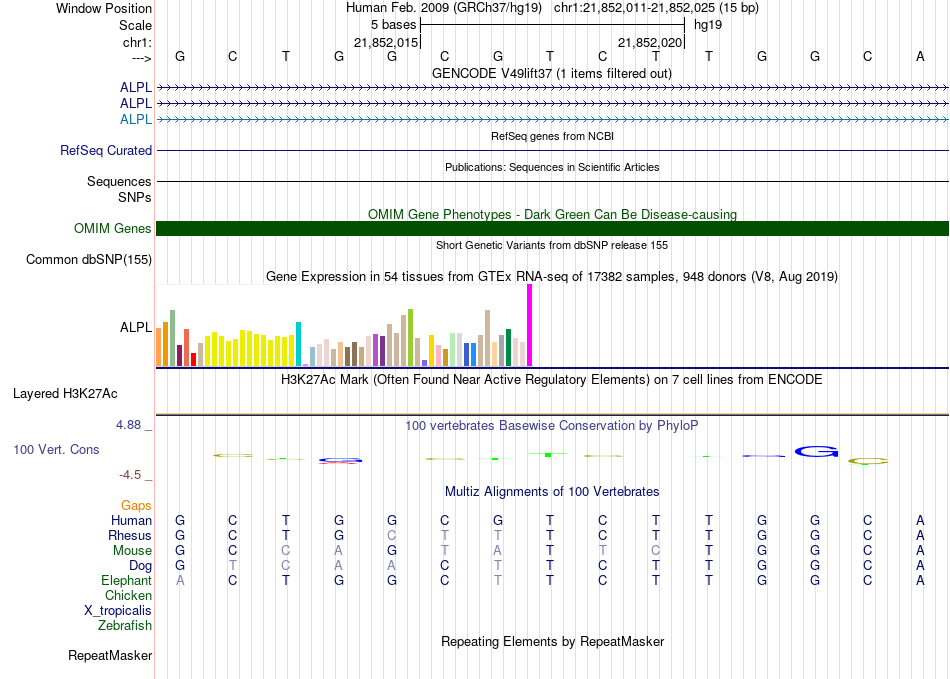950x679 pixels.
Task: Click the large blue G conservation logo
Action: 816,452
